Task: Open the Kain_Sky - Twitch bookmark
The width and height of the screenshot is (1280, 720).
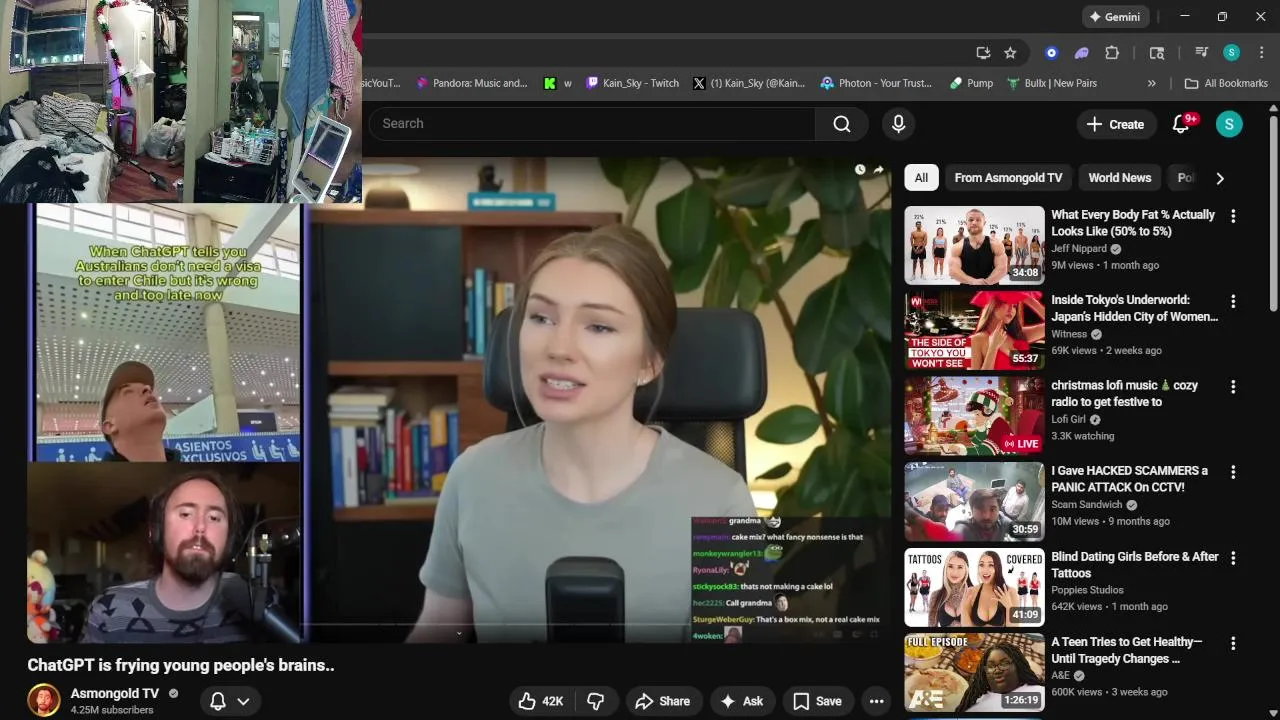Action: point(633,83)
